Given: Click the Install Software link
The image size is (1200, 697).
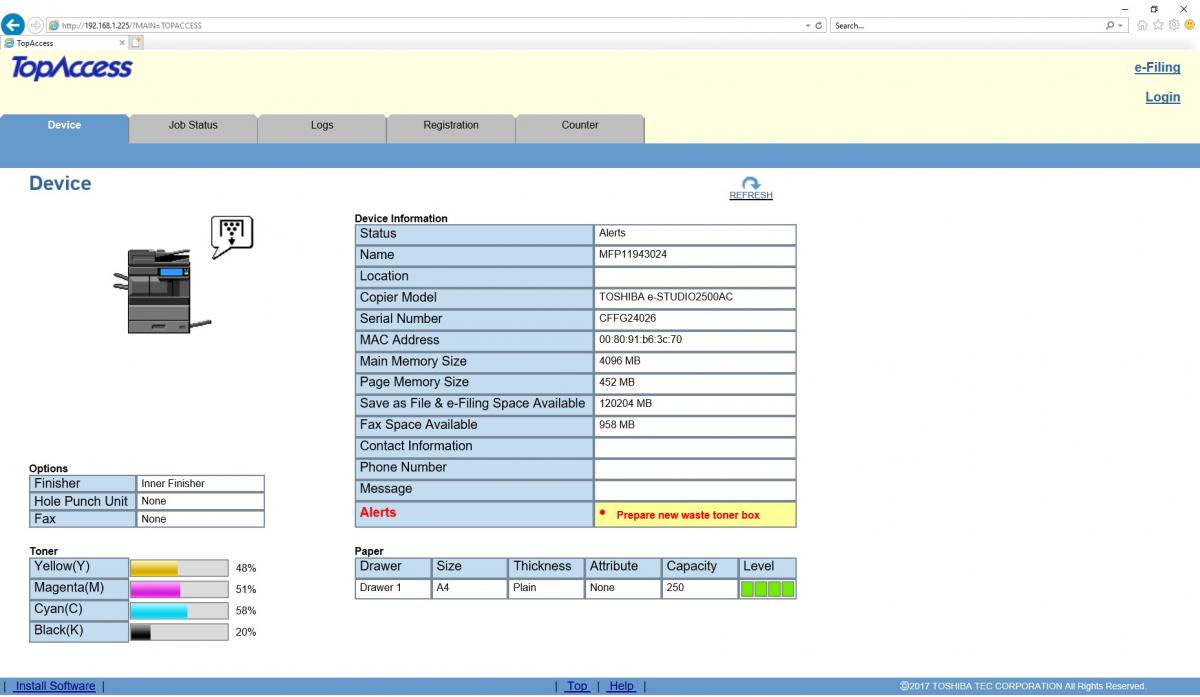Looking at the screenshot, I should pyautogui.click(x=55, y=686).
